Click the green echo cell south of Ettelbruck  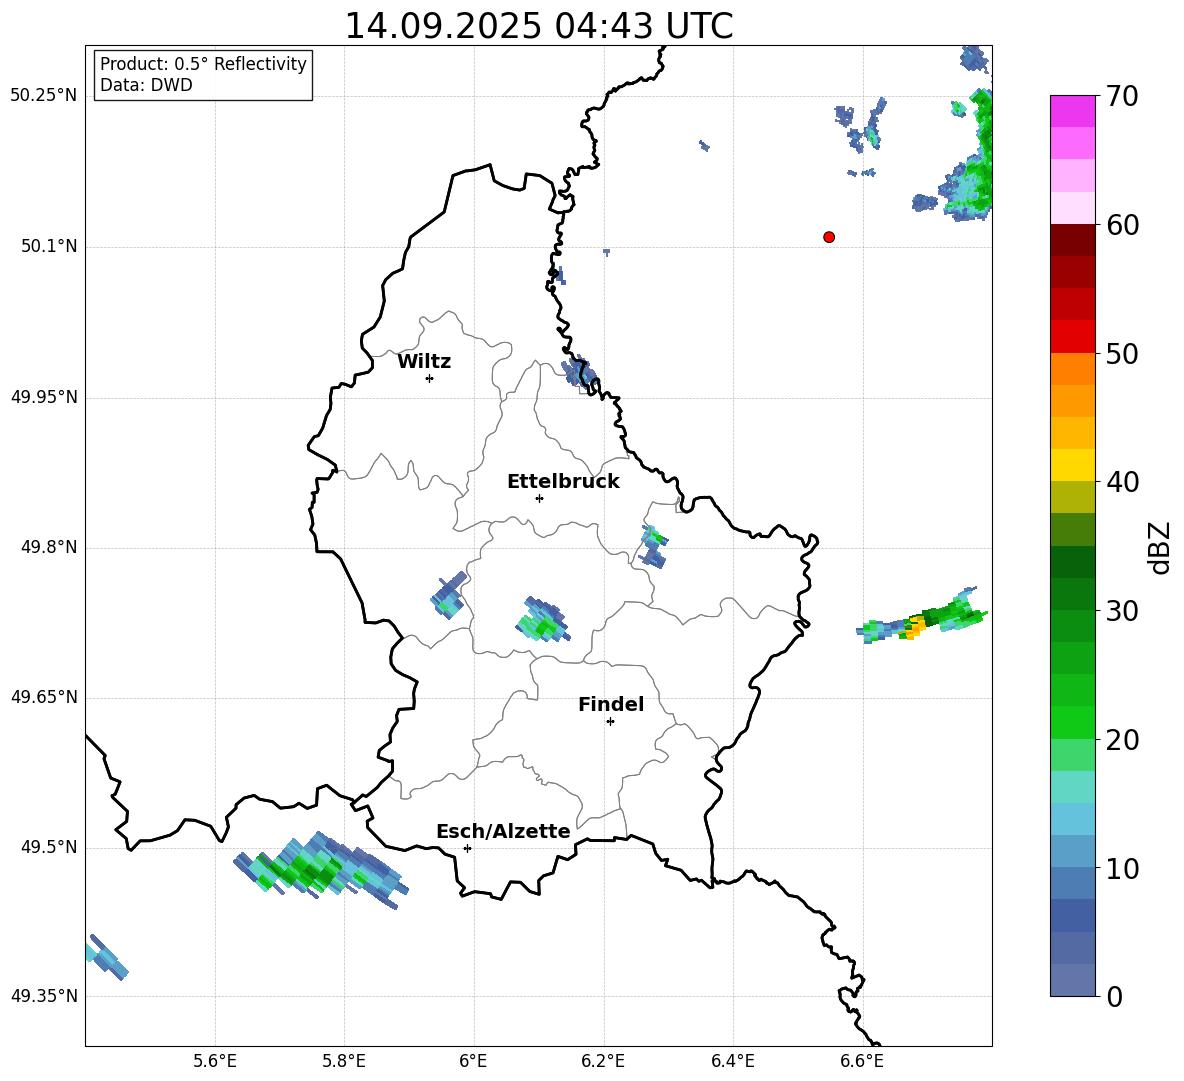[544, 619]
